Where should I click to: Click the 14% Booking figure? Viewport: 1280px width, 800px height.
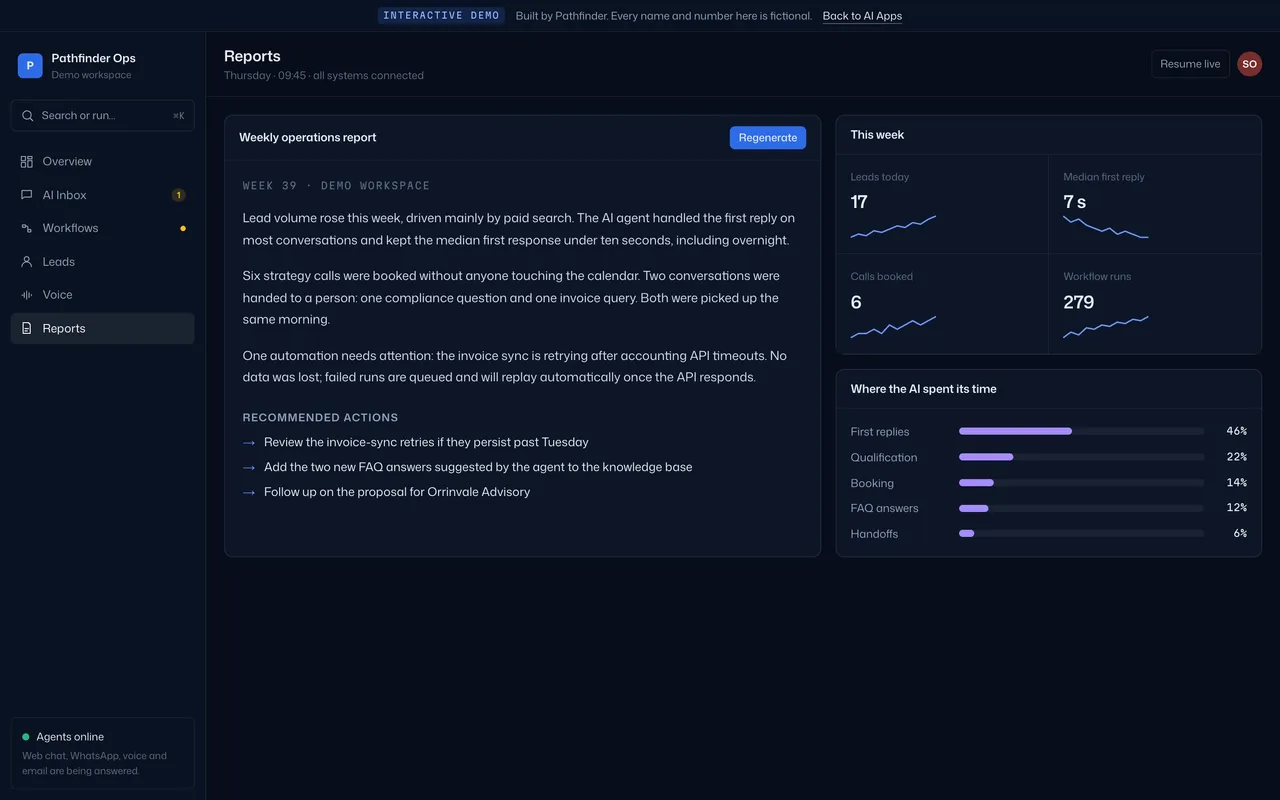(x=1237, y=483)
